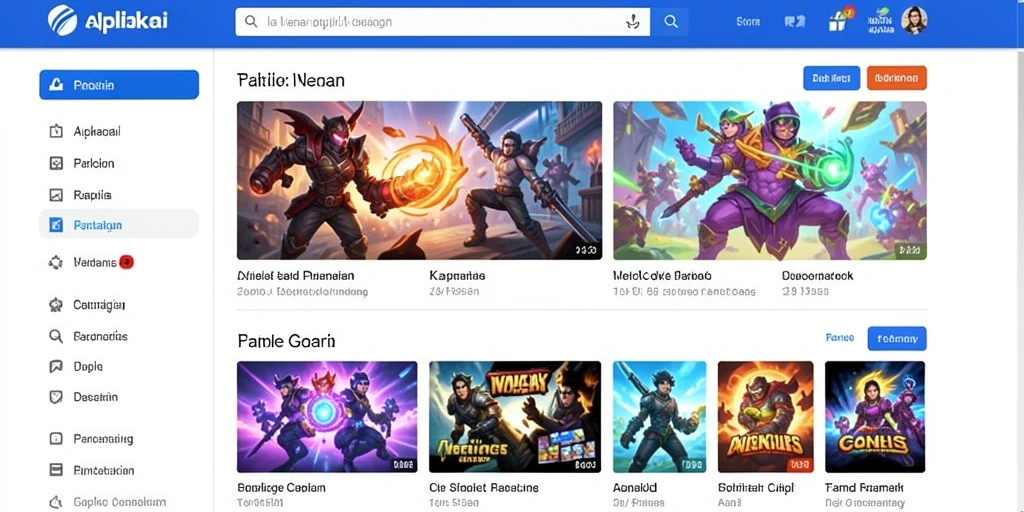Click the Paneo link in Pamle Goarn header
The width and height of the screenshot is (1024, 512).
[840, 338]
